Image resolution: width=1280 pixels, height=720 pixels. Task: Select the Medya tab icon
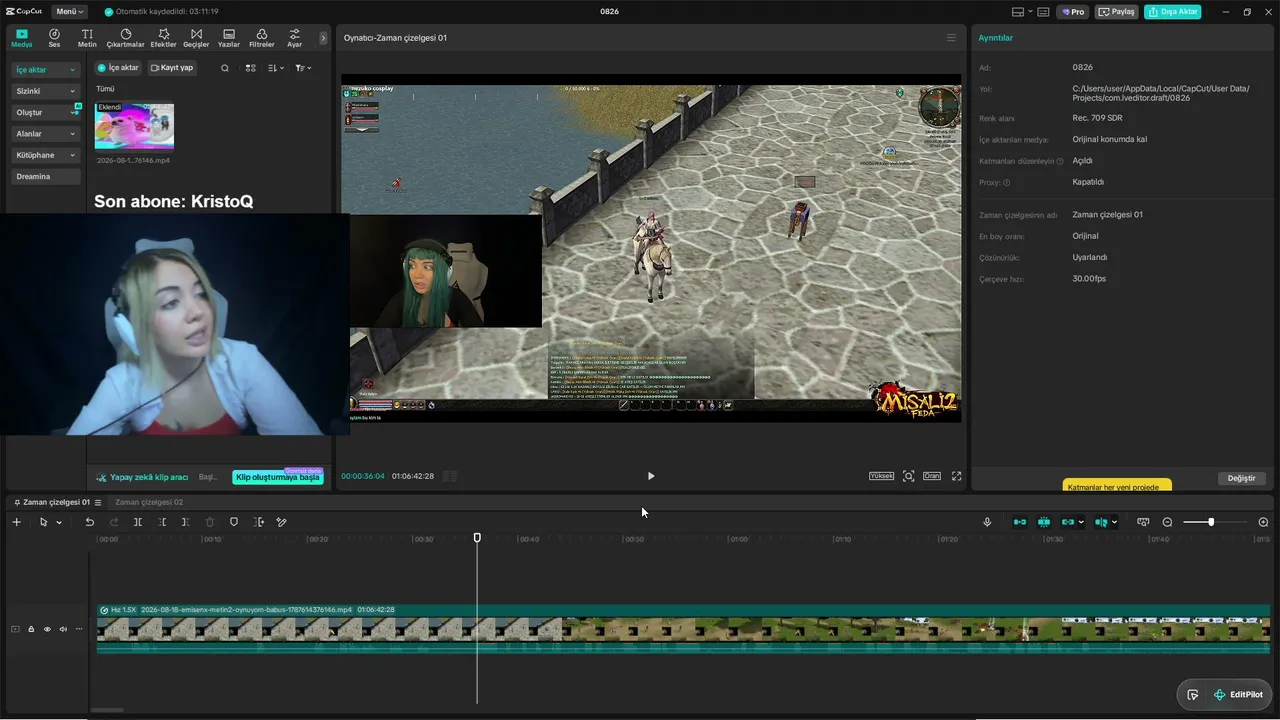click(21, 38)
